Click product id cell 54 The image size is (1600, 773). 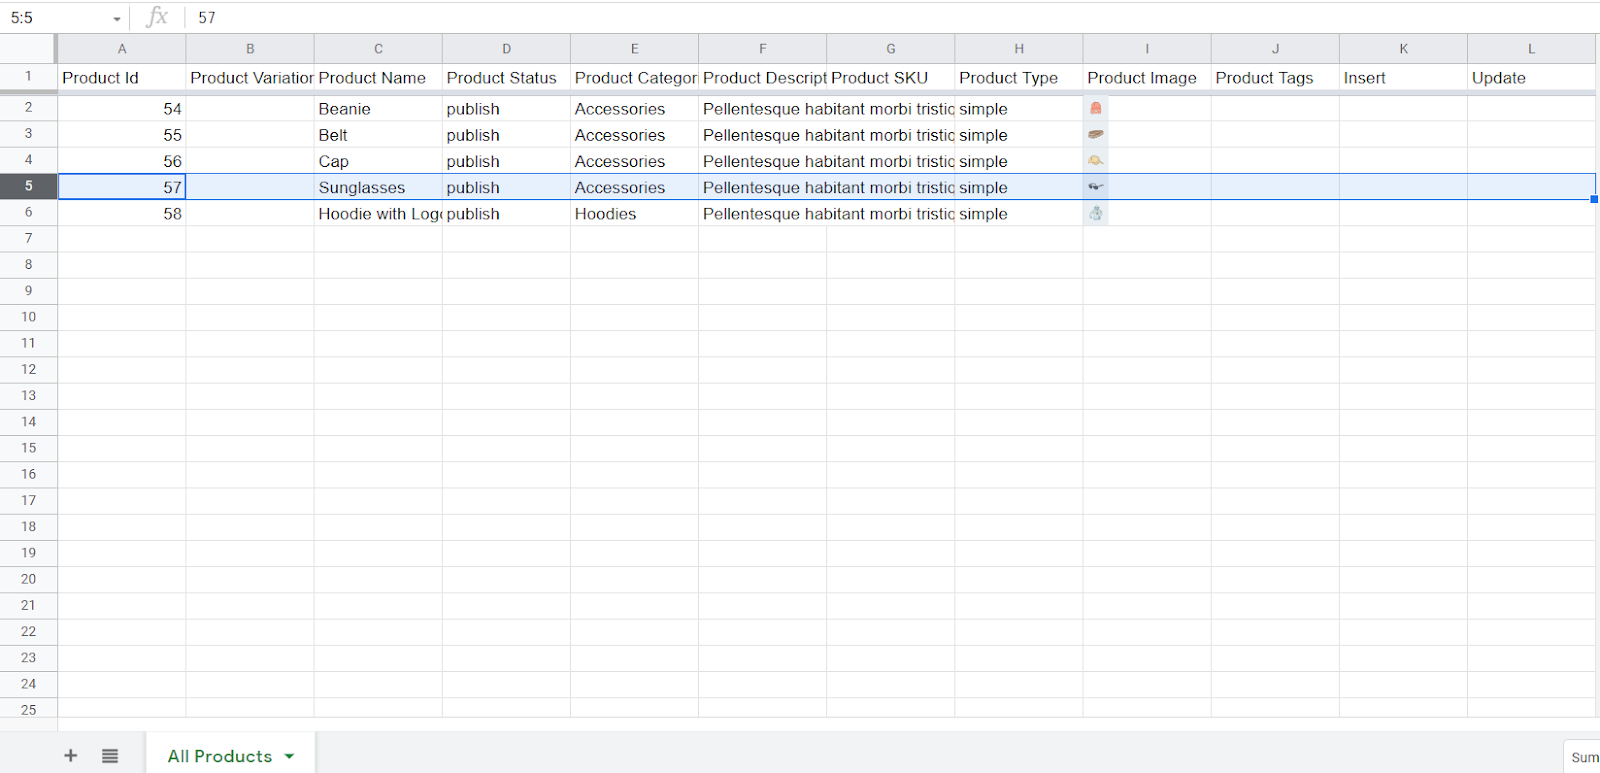[122, 108]
